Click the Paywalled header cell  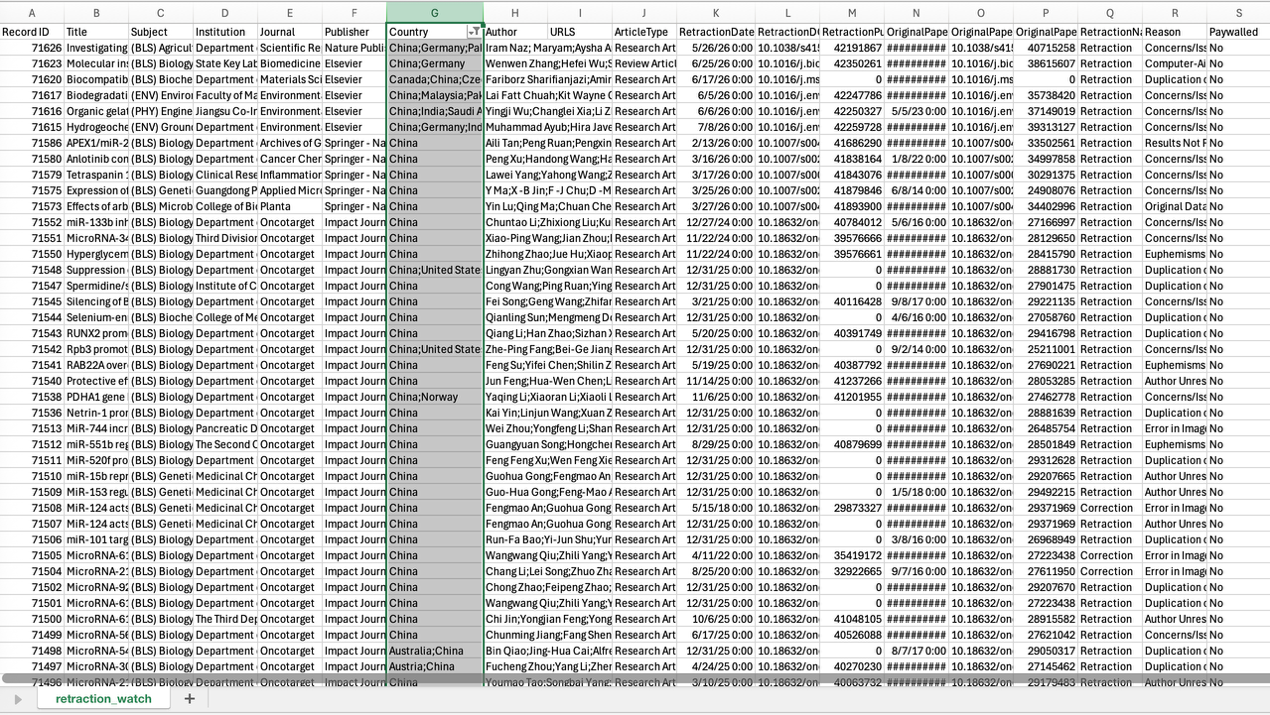[x=1238, y=32]
